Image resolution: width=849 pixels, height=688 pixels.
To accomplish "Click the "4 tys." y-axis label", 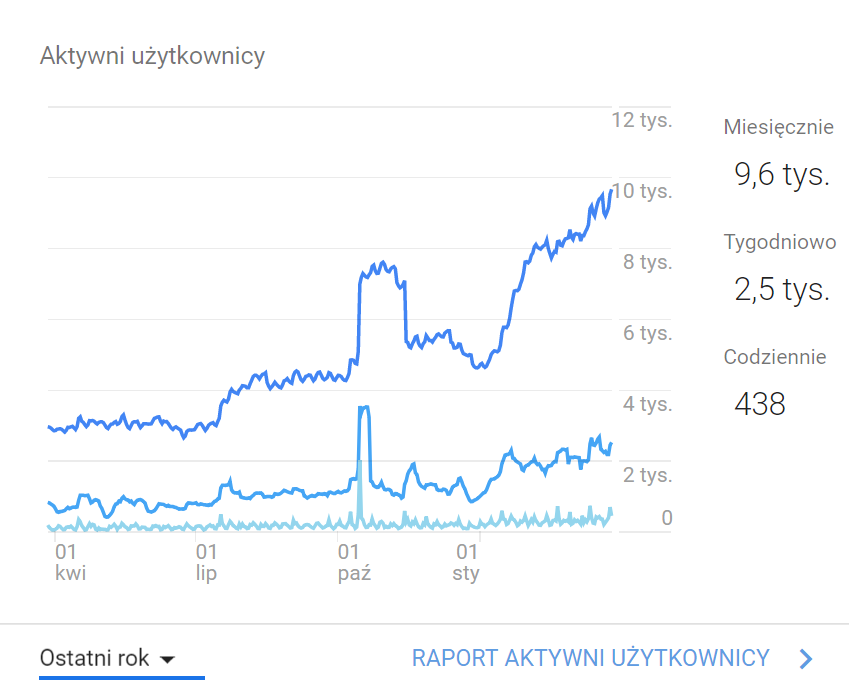I will [x=647, y=404].
